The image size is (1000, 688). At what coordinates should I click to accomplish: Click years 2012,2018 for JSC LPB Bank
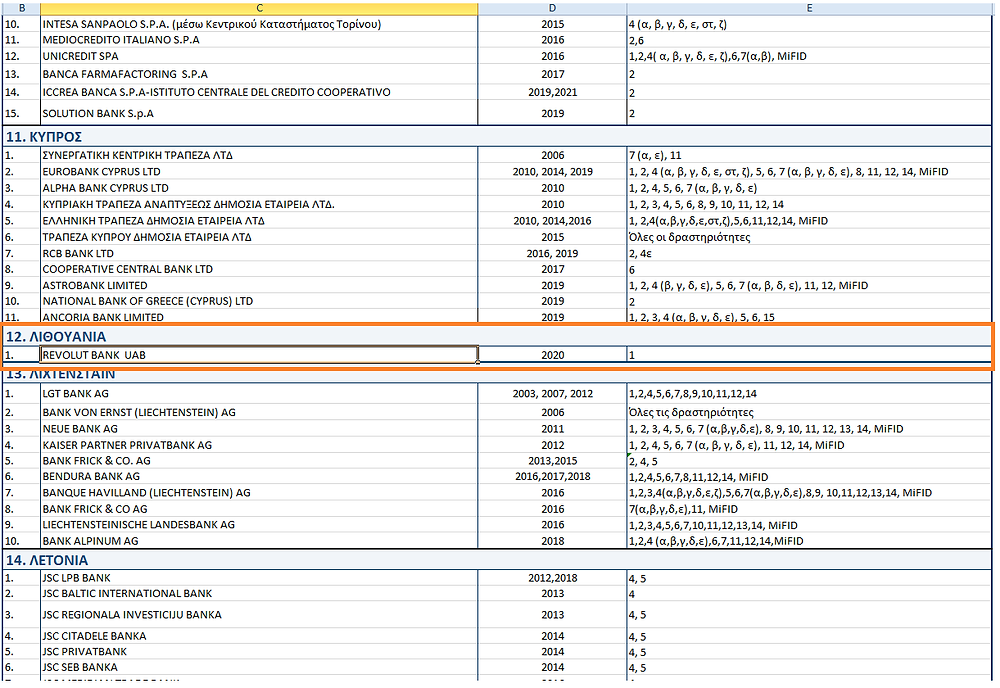click(x=552, y=578)
